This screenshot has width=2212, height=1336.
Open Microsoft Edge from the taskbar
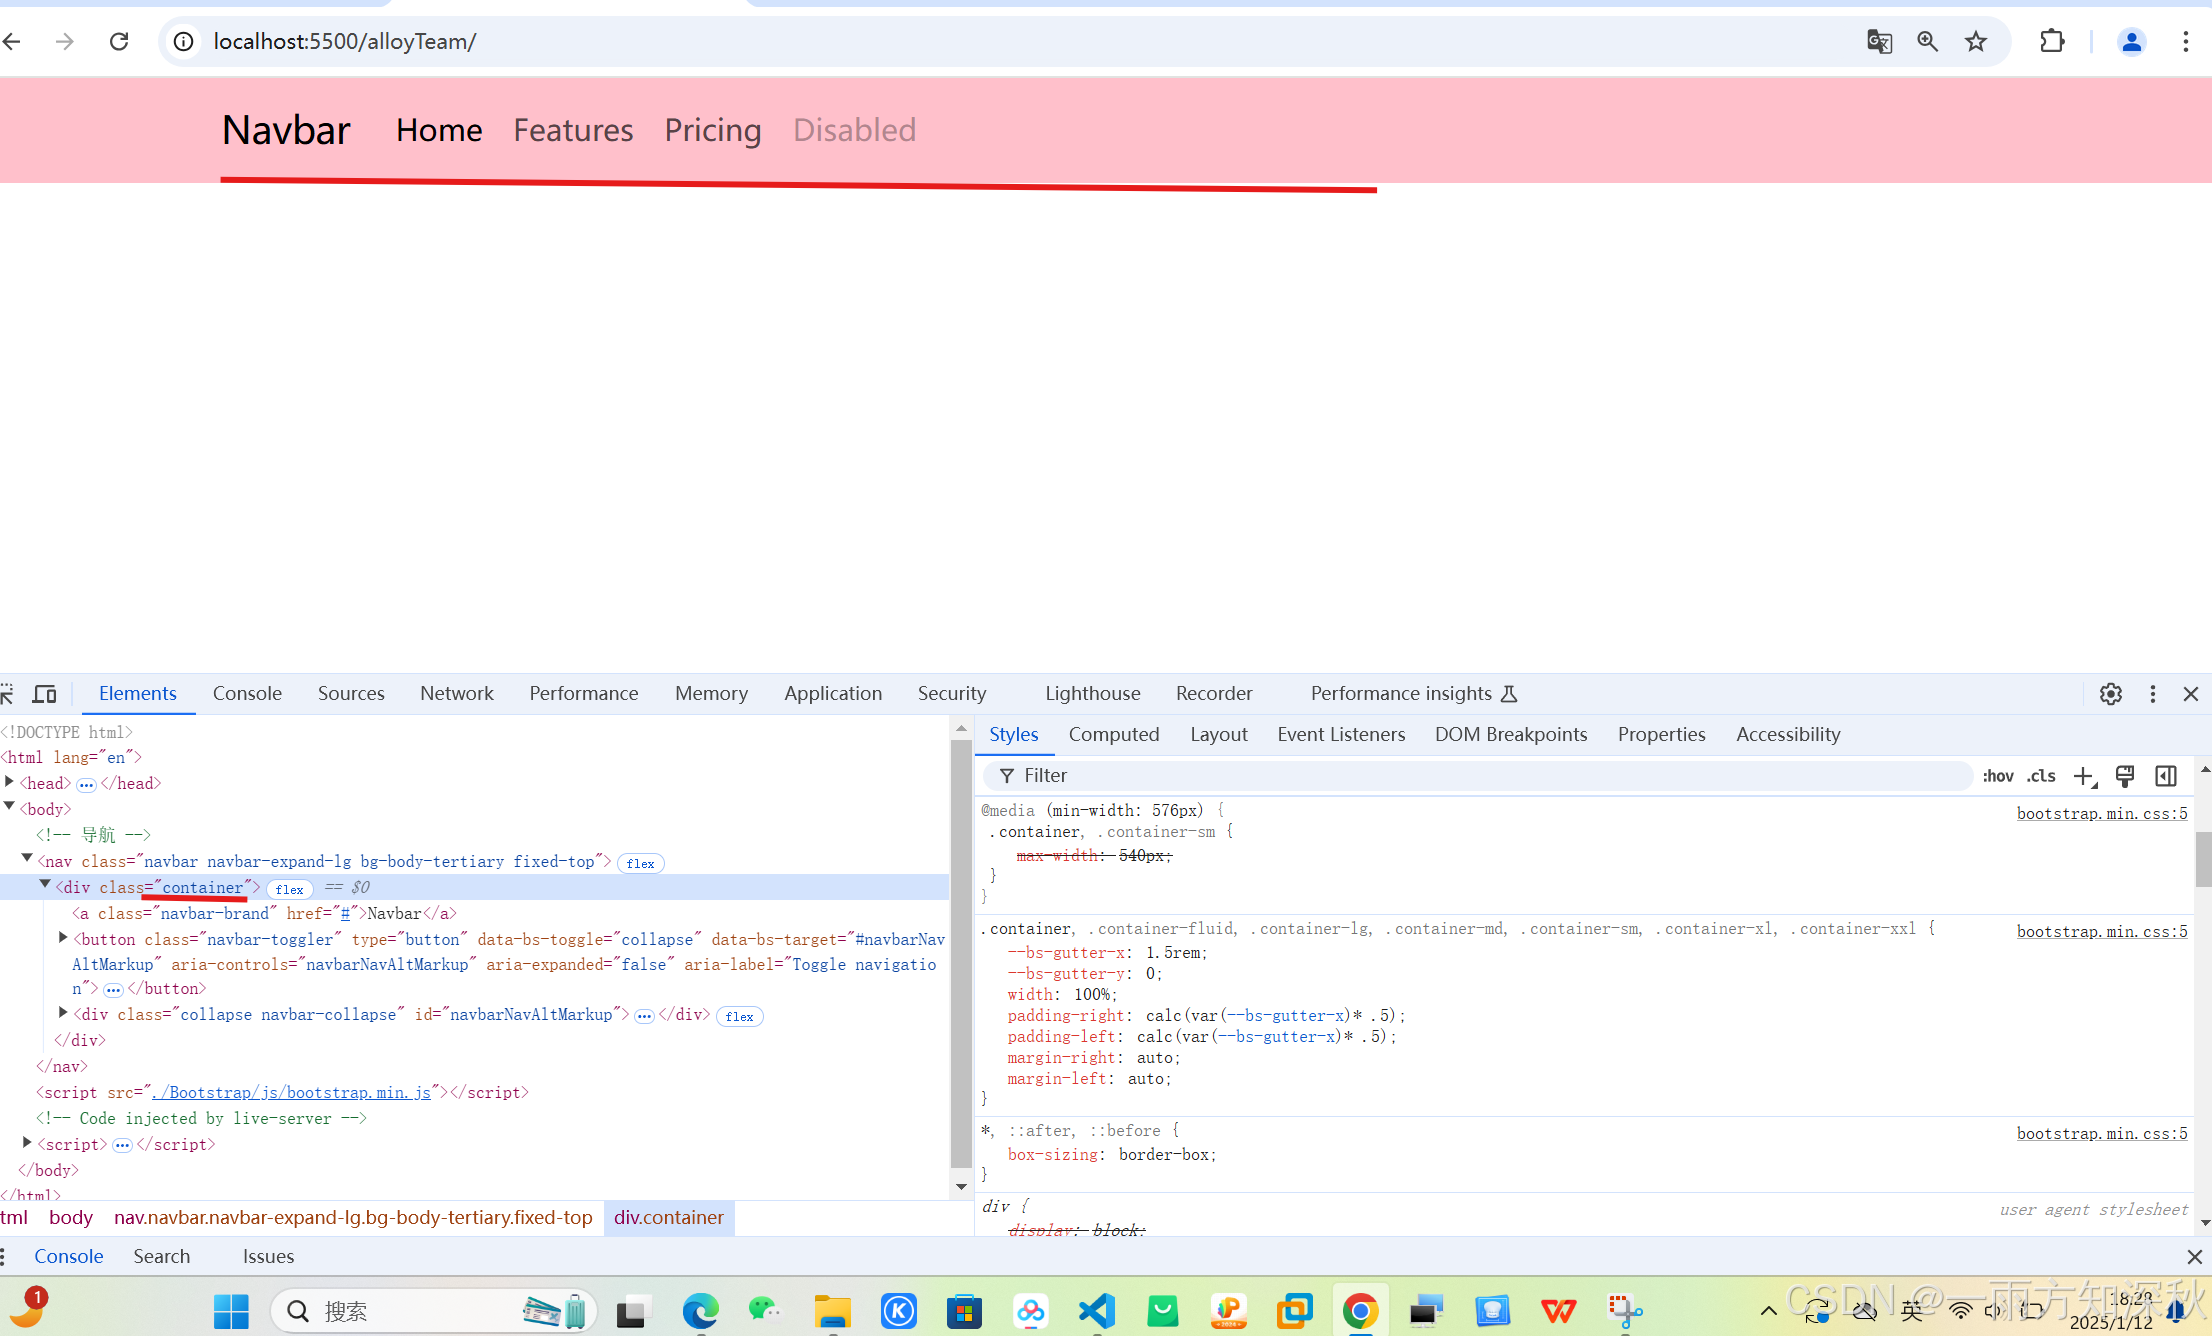click(700, 1311)
